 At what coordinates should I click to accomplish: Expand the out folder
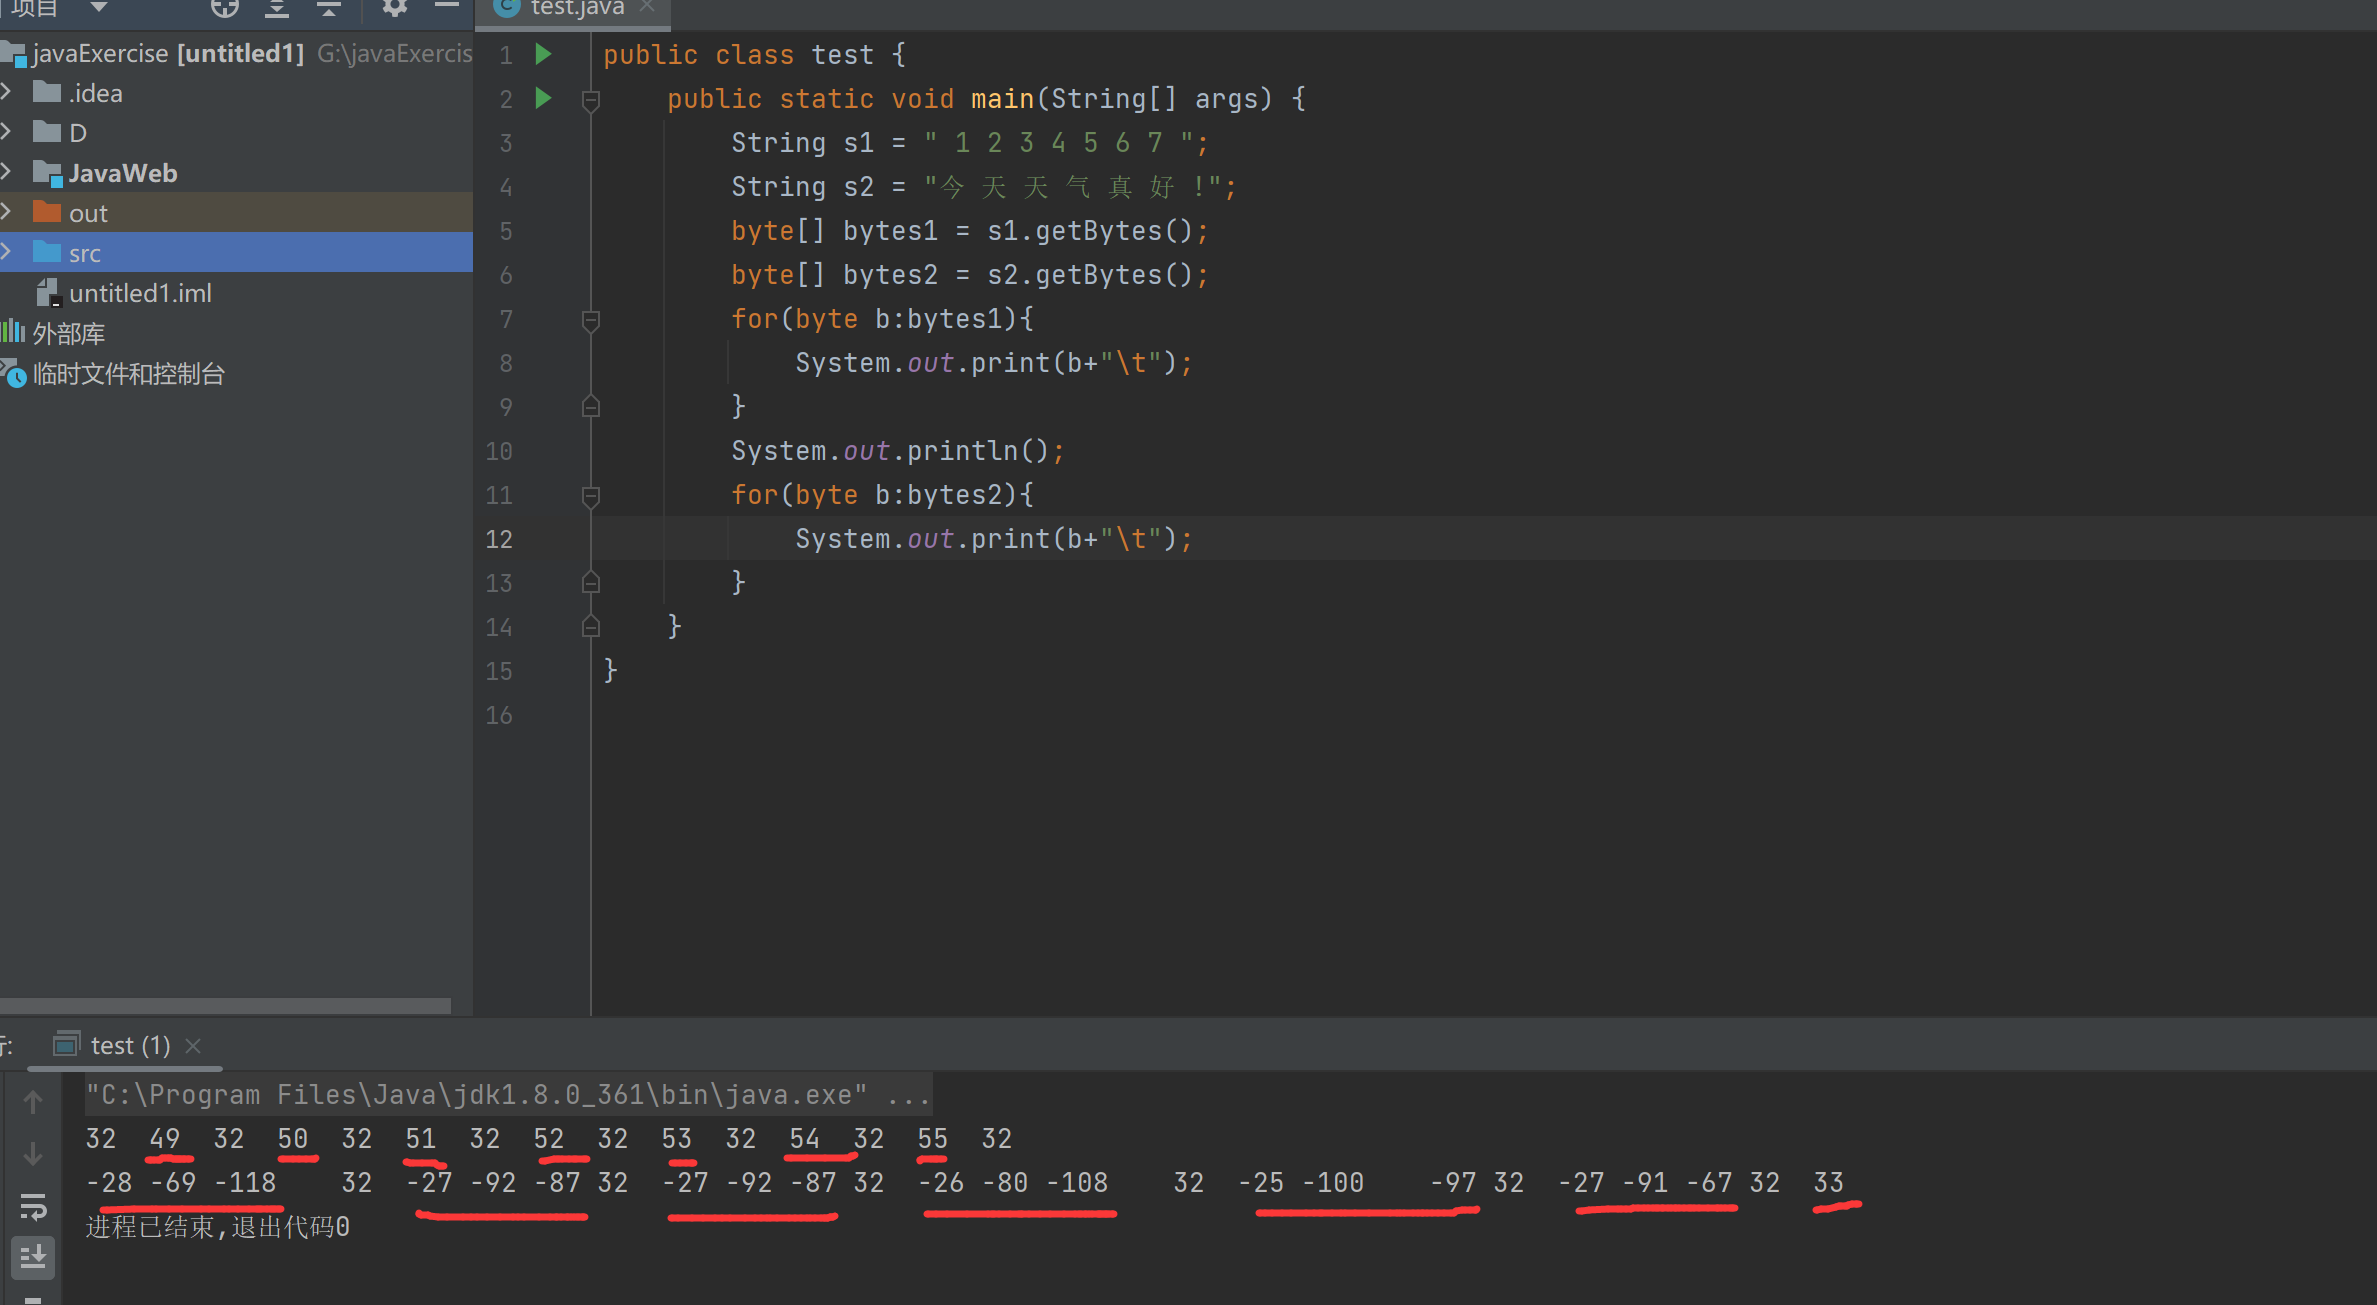pos(7,212)
